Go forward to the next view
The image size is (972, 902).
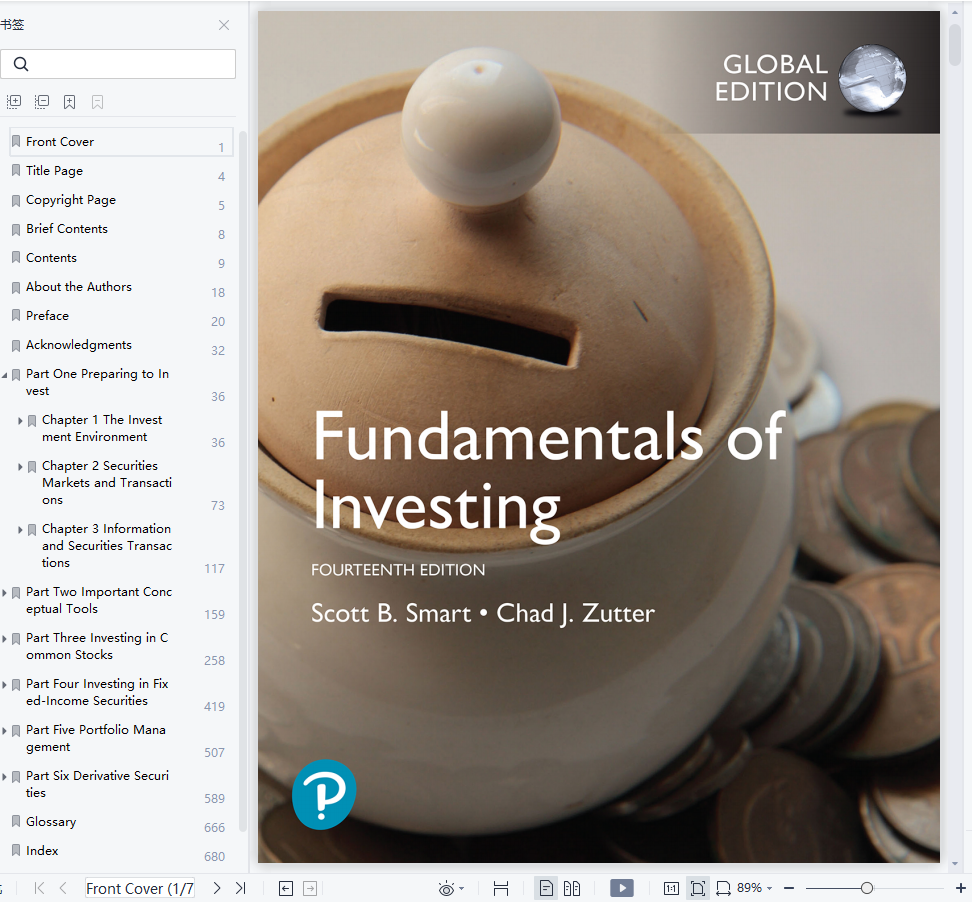[x=310, y=888]
